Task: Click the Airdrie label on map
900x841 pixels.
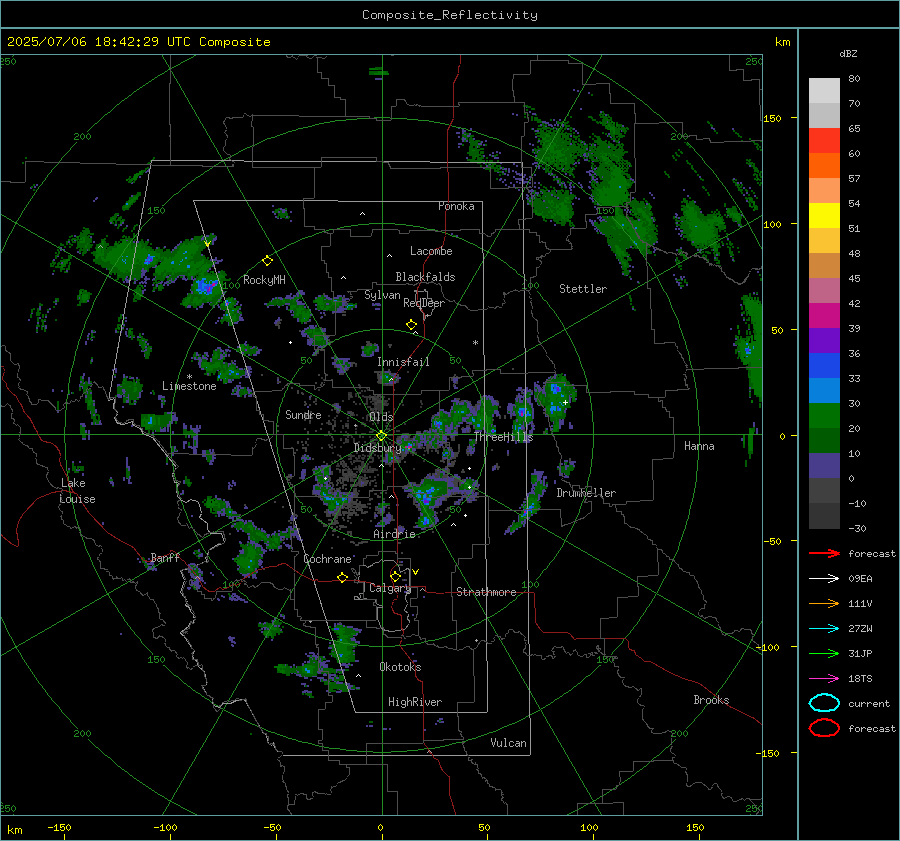Action: 394,534
